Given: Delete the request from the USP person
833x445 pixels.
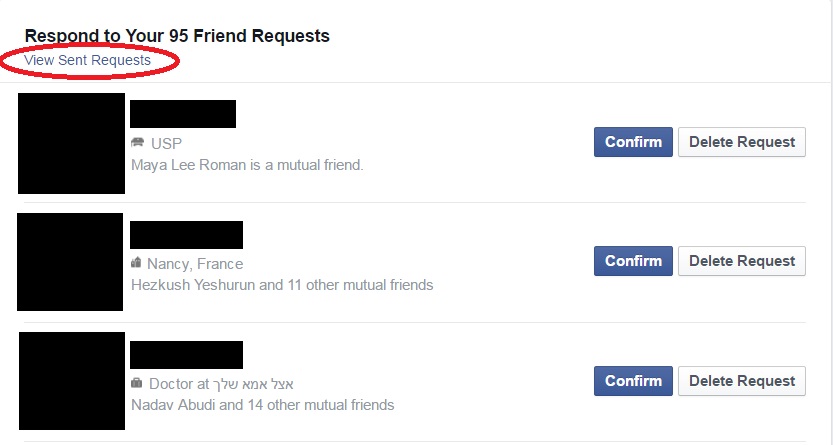Looking at the screenshot, I should [x=741, y=142].
